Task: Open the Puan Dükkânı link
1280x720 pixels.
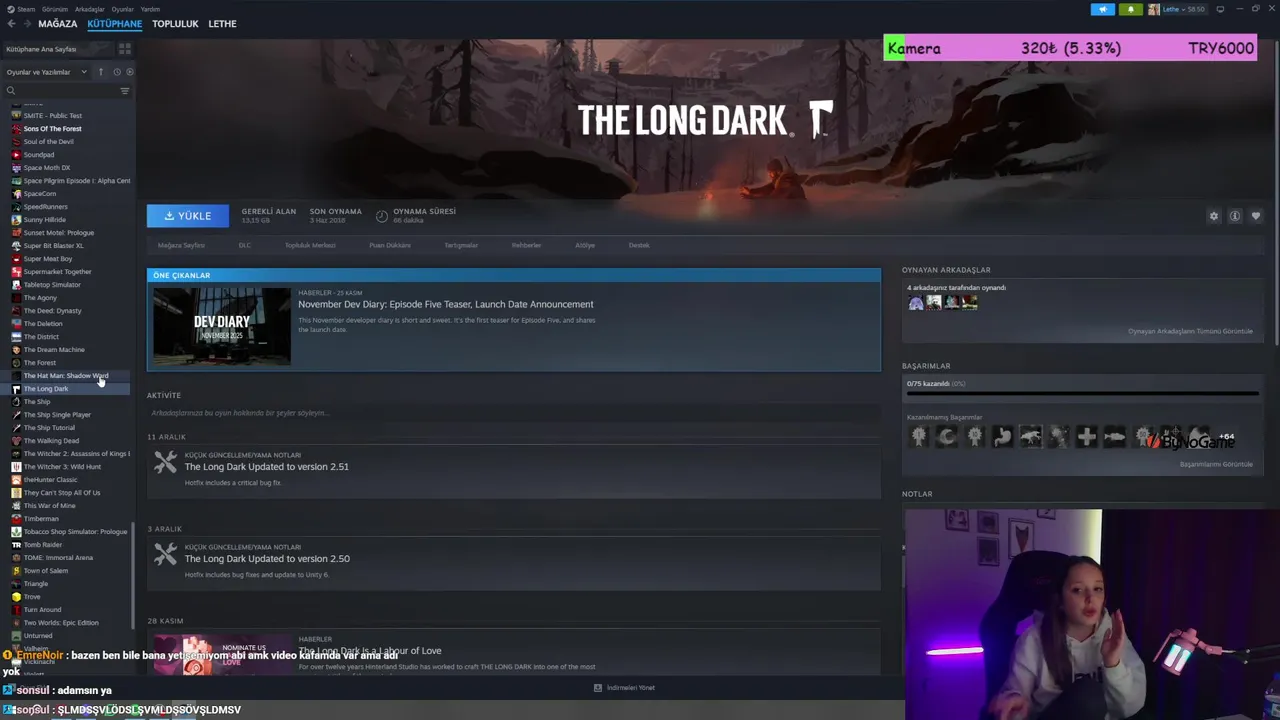Action: 390,245
